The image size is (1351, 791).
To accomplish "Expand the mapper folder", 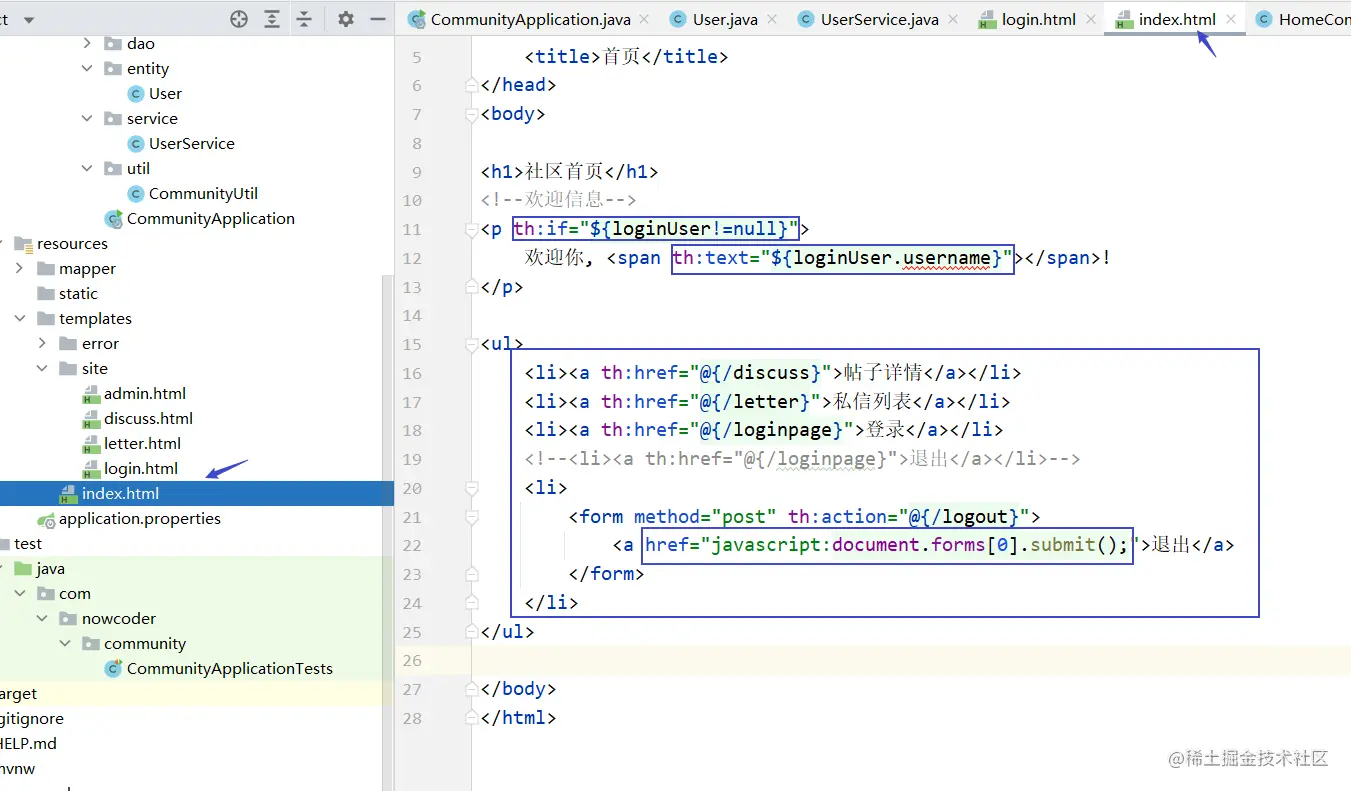I will [19, 268].
